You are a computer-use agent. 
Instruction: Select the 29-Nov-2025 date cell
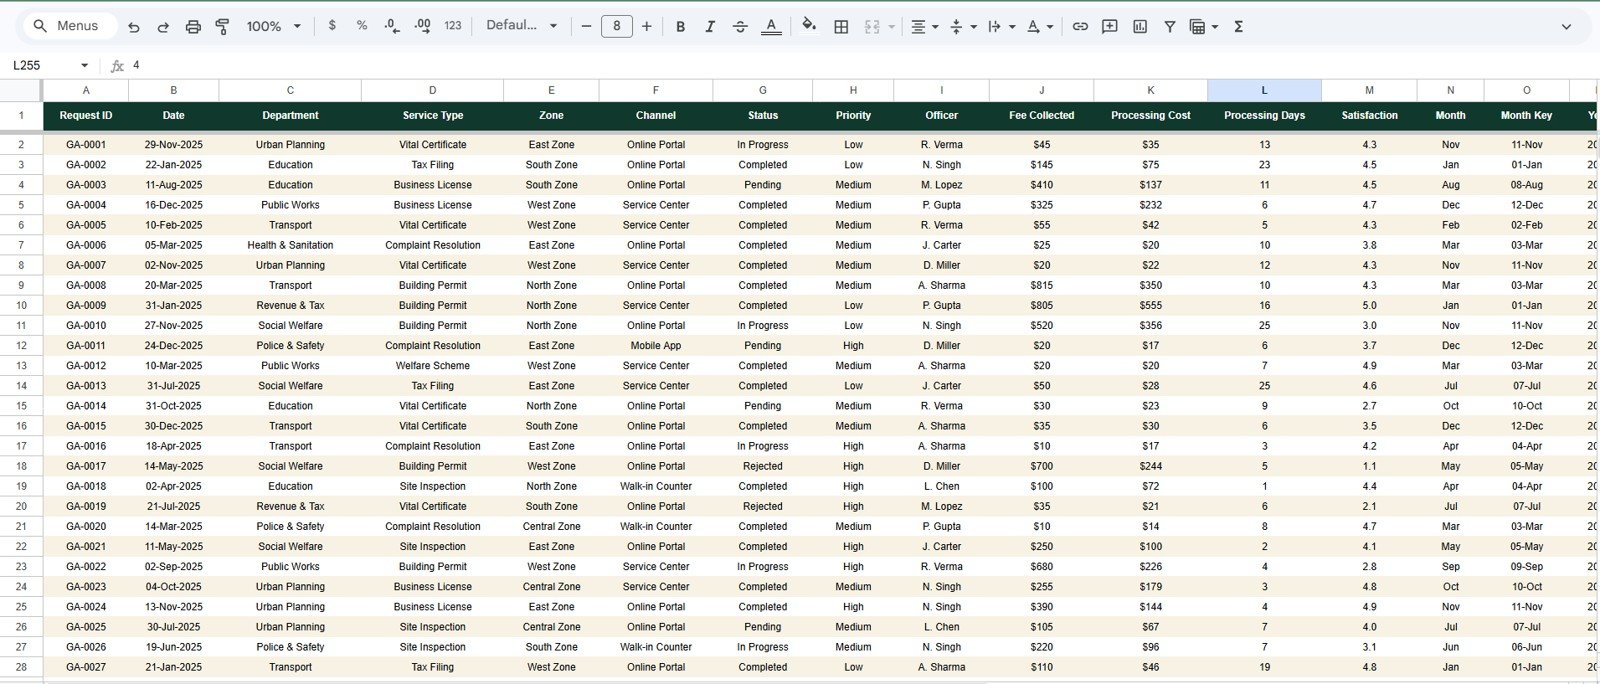(x=173, y=145)
